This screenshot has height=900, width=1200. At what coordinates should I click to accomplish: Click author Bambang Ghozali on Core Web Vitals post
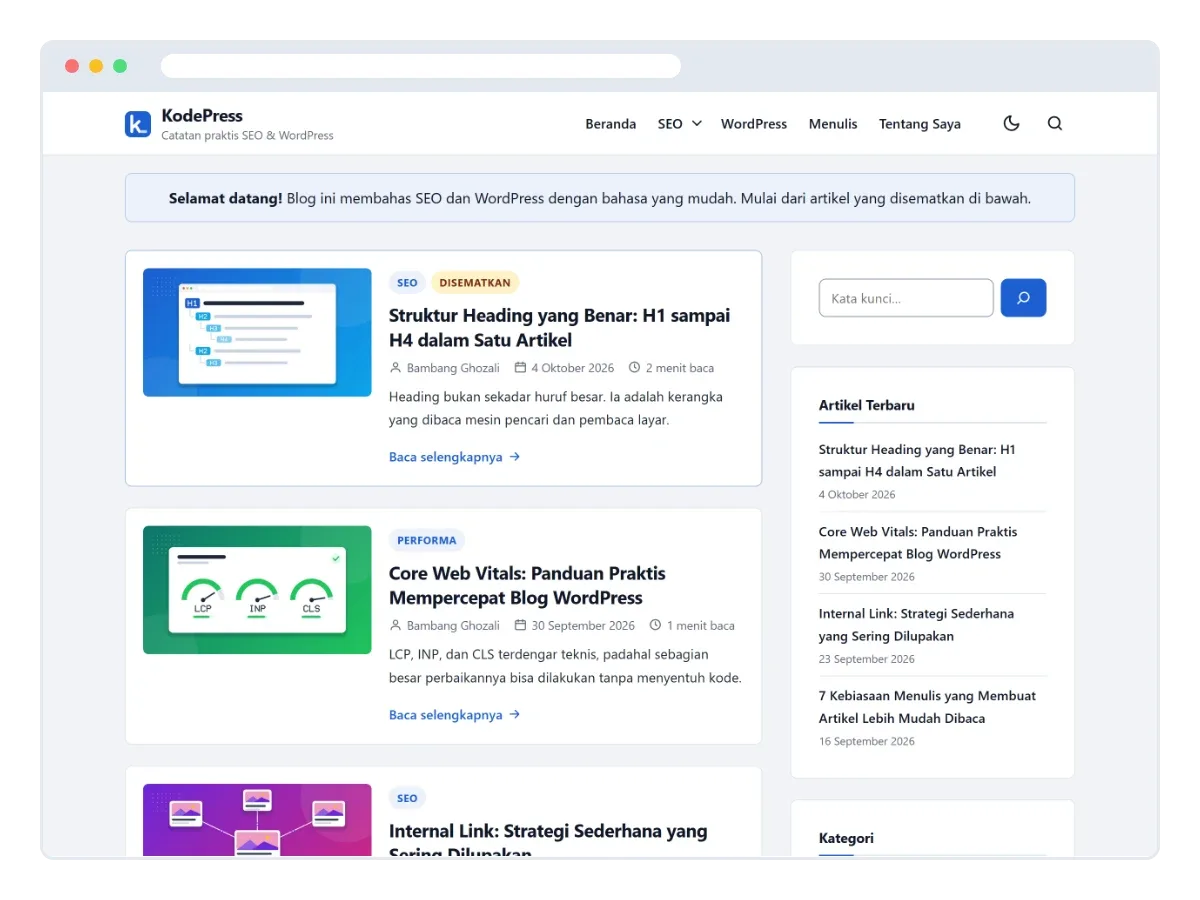point(444,626)
